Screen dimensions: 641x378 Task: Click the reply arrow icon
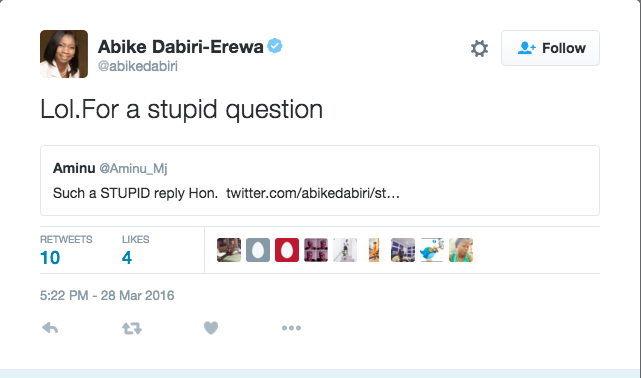50,328
